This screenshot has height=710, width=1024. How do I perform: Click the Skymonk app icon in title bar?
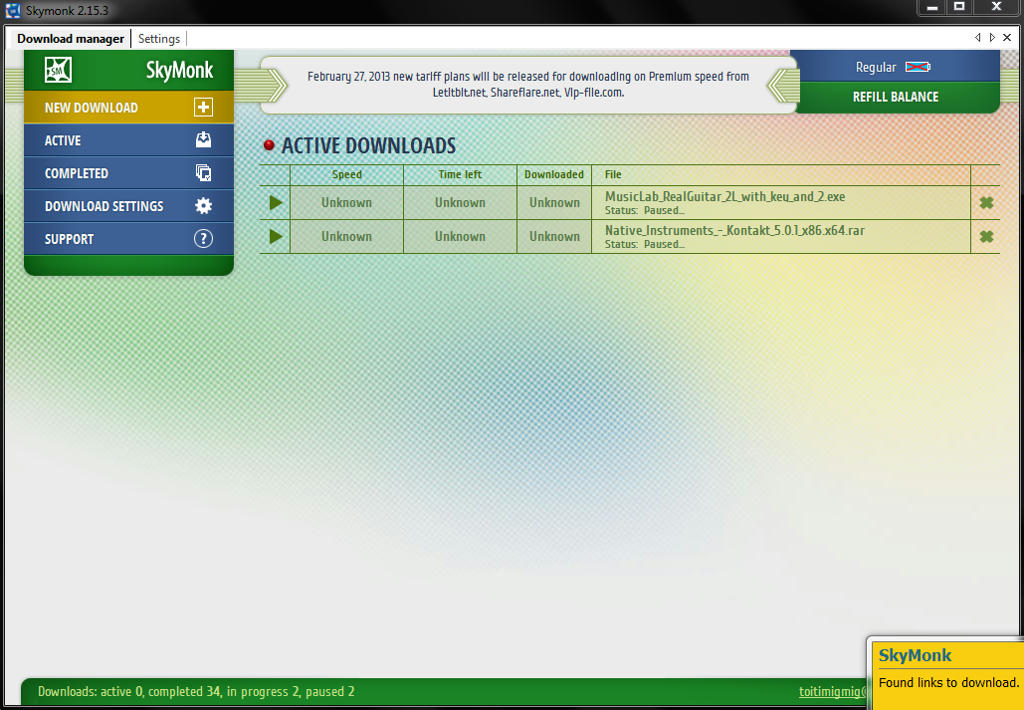13,10
